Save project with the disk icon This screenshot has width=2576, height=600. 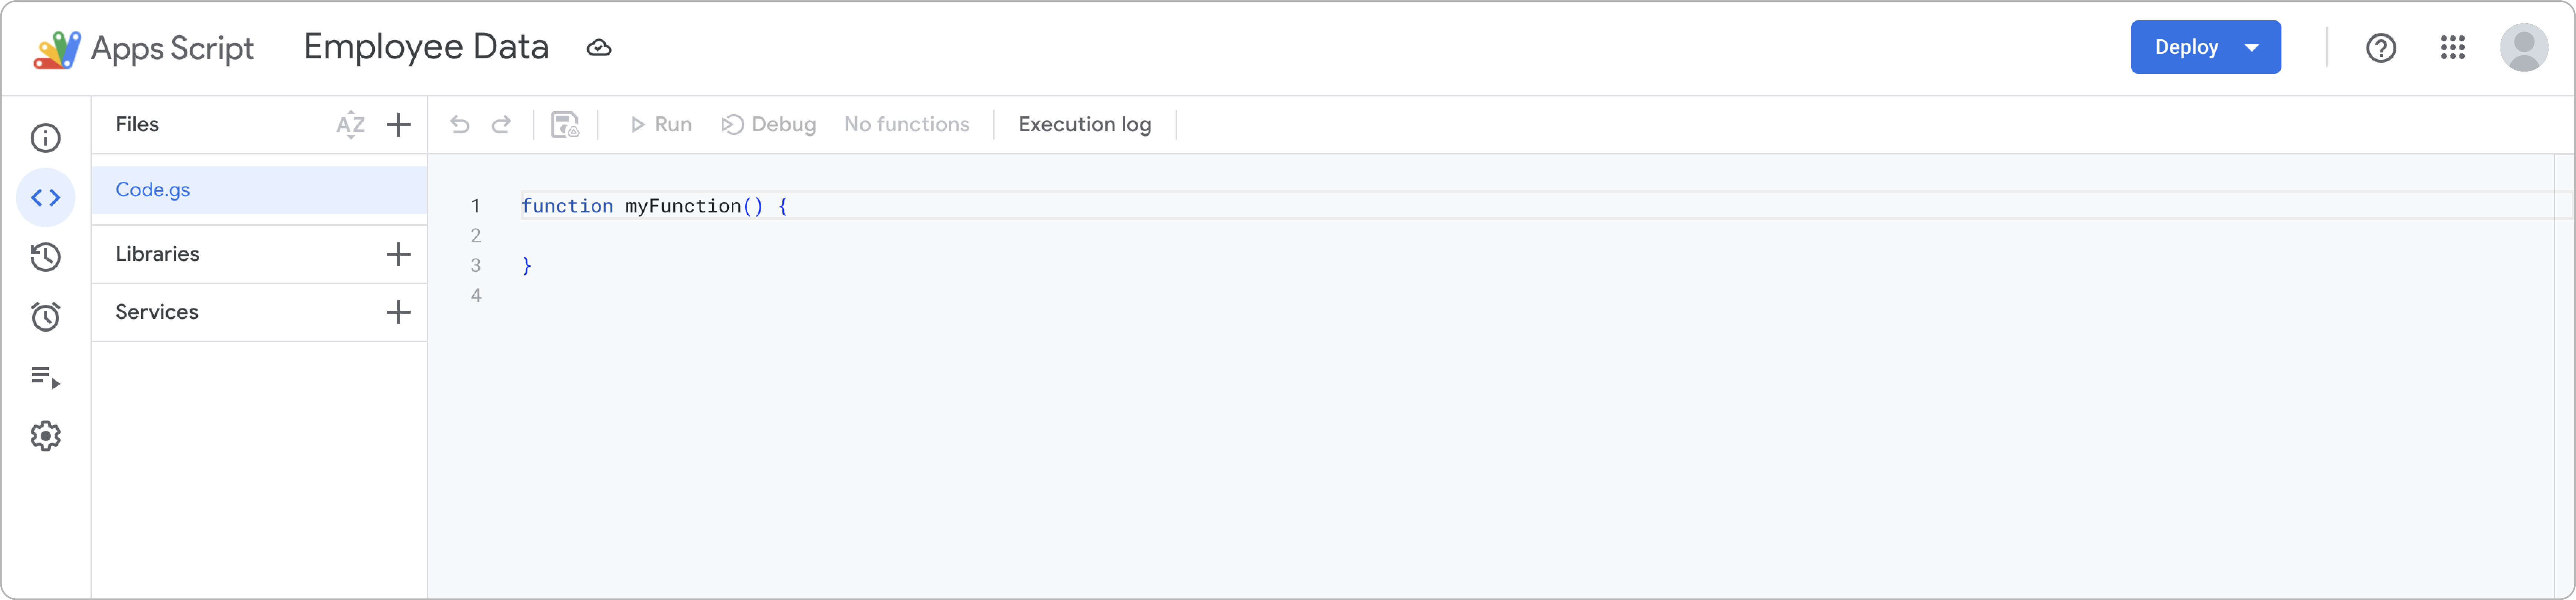coord(565,125)
